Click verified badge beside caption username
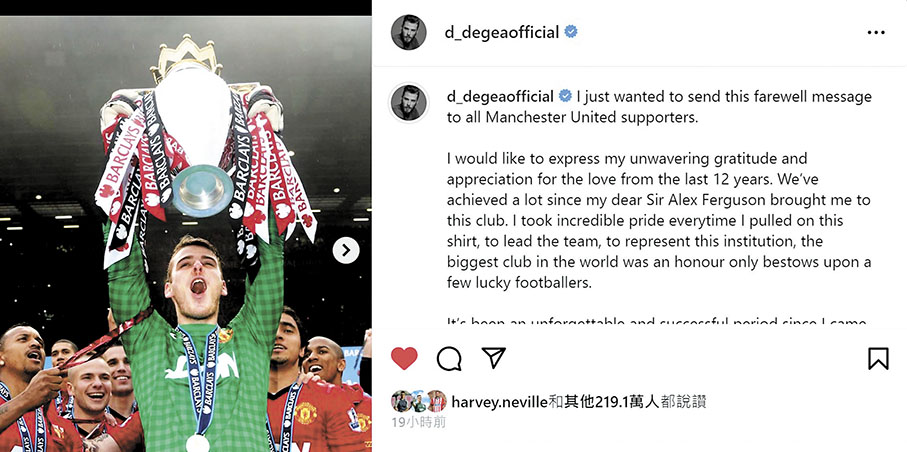The image size is (907, 452). coord(565,96)
